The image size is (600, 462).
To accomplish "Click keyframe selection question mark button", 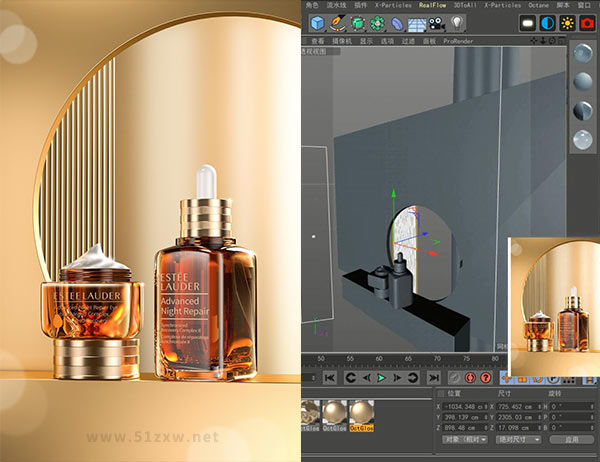I will coord(486,378).
